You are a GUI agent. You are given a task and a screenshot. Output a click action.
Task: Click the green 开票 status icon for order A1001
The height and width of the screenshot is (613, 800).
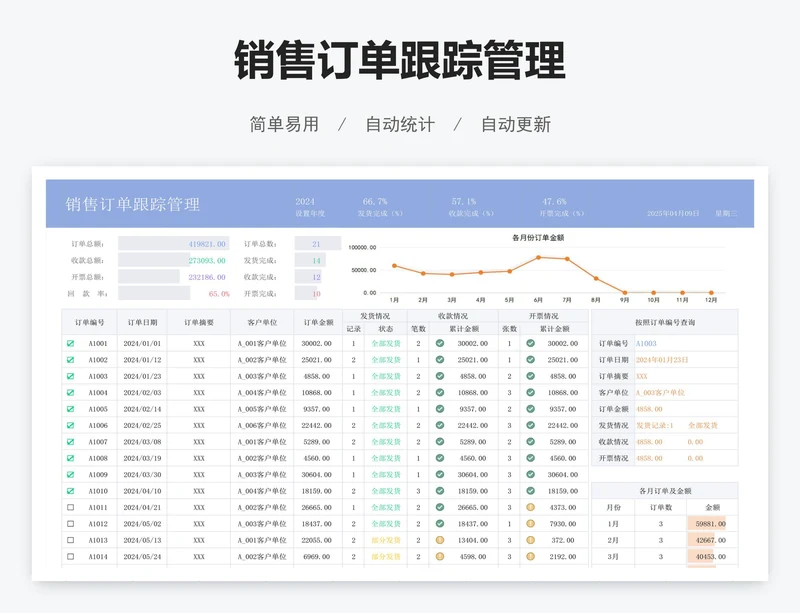(x=531, y=344)
